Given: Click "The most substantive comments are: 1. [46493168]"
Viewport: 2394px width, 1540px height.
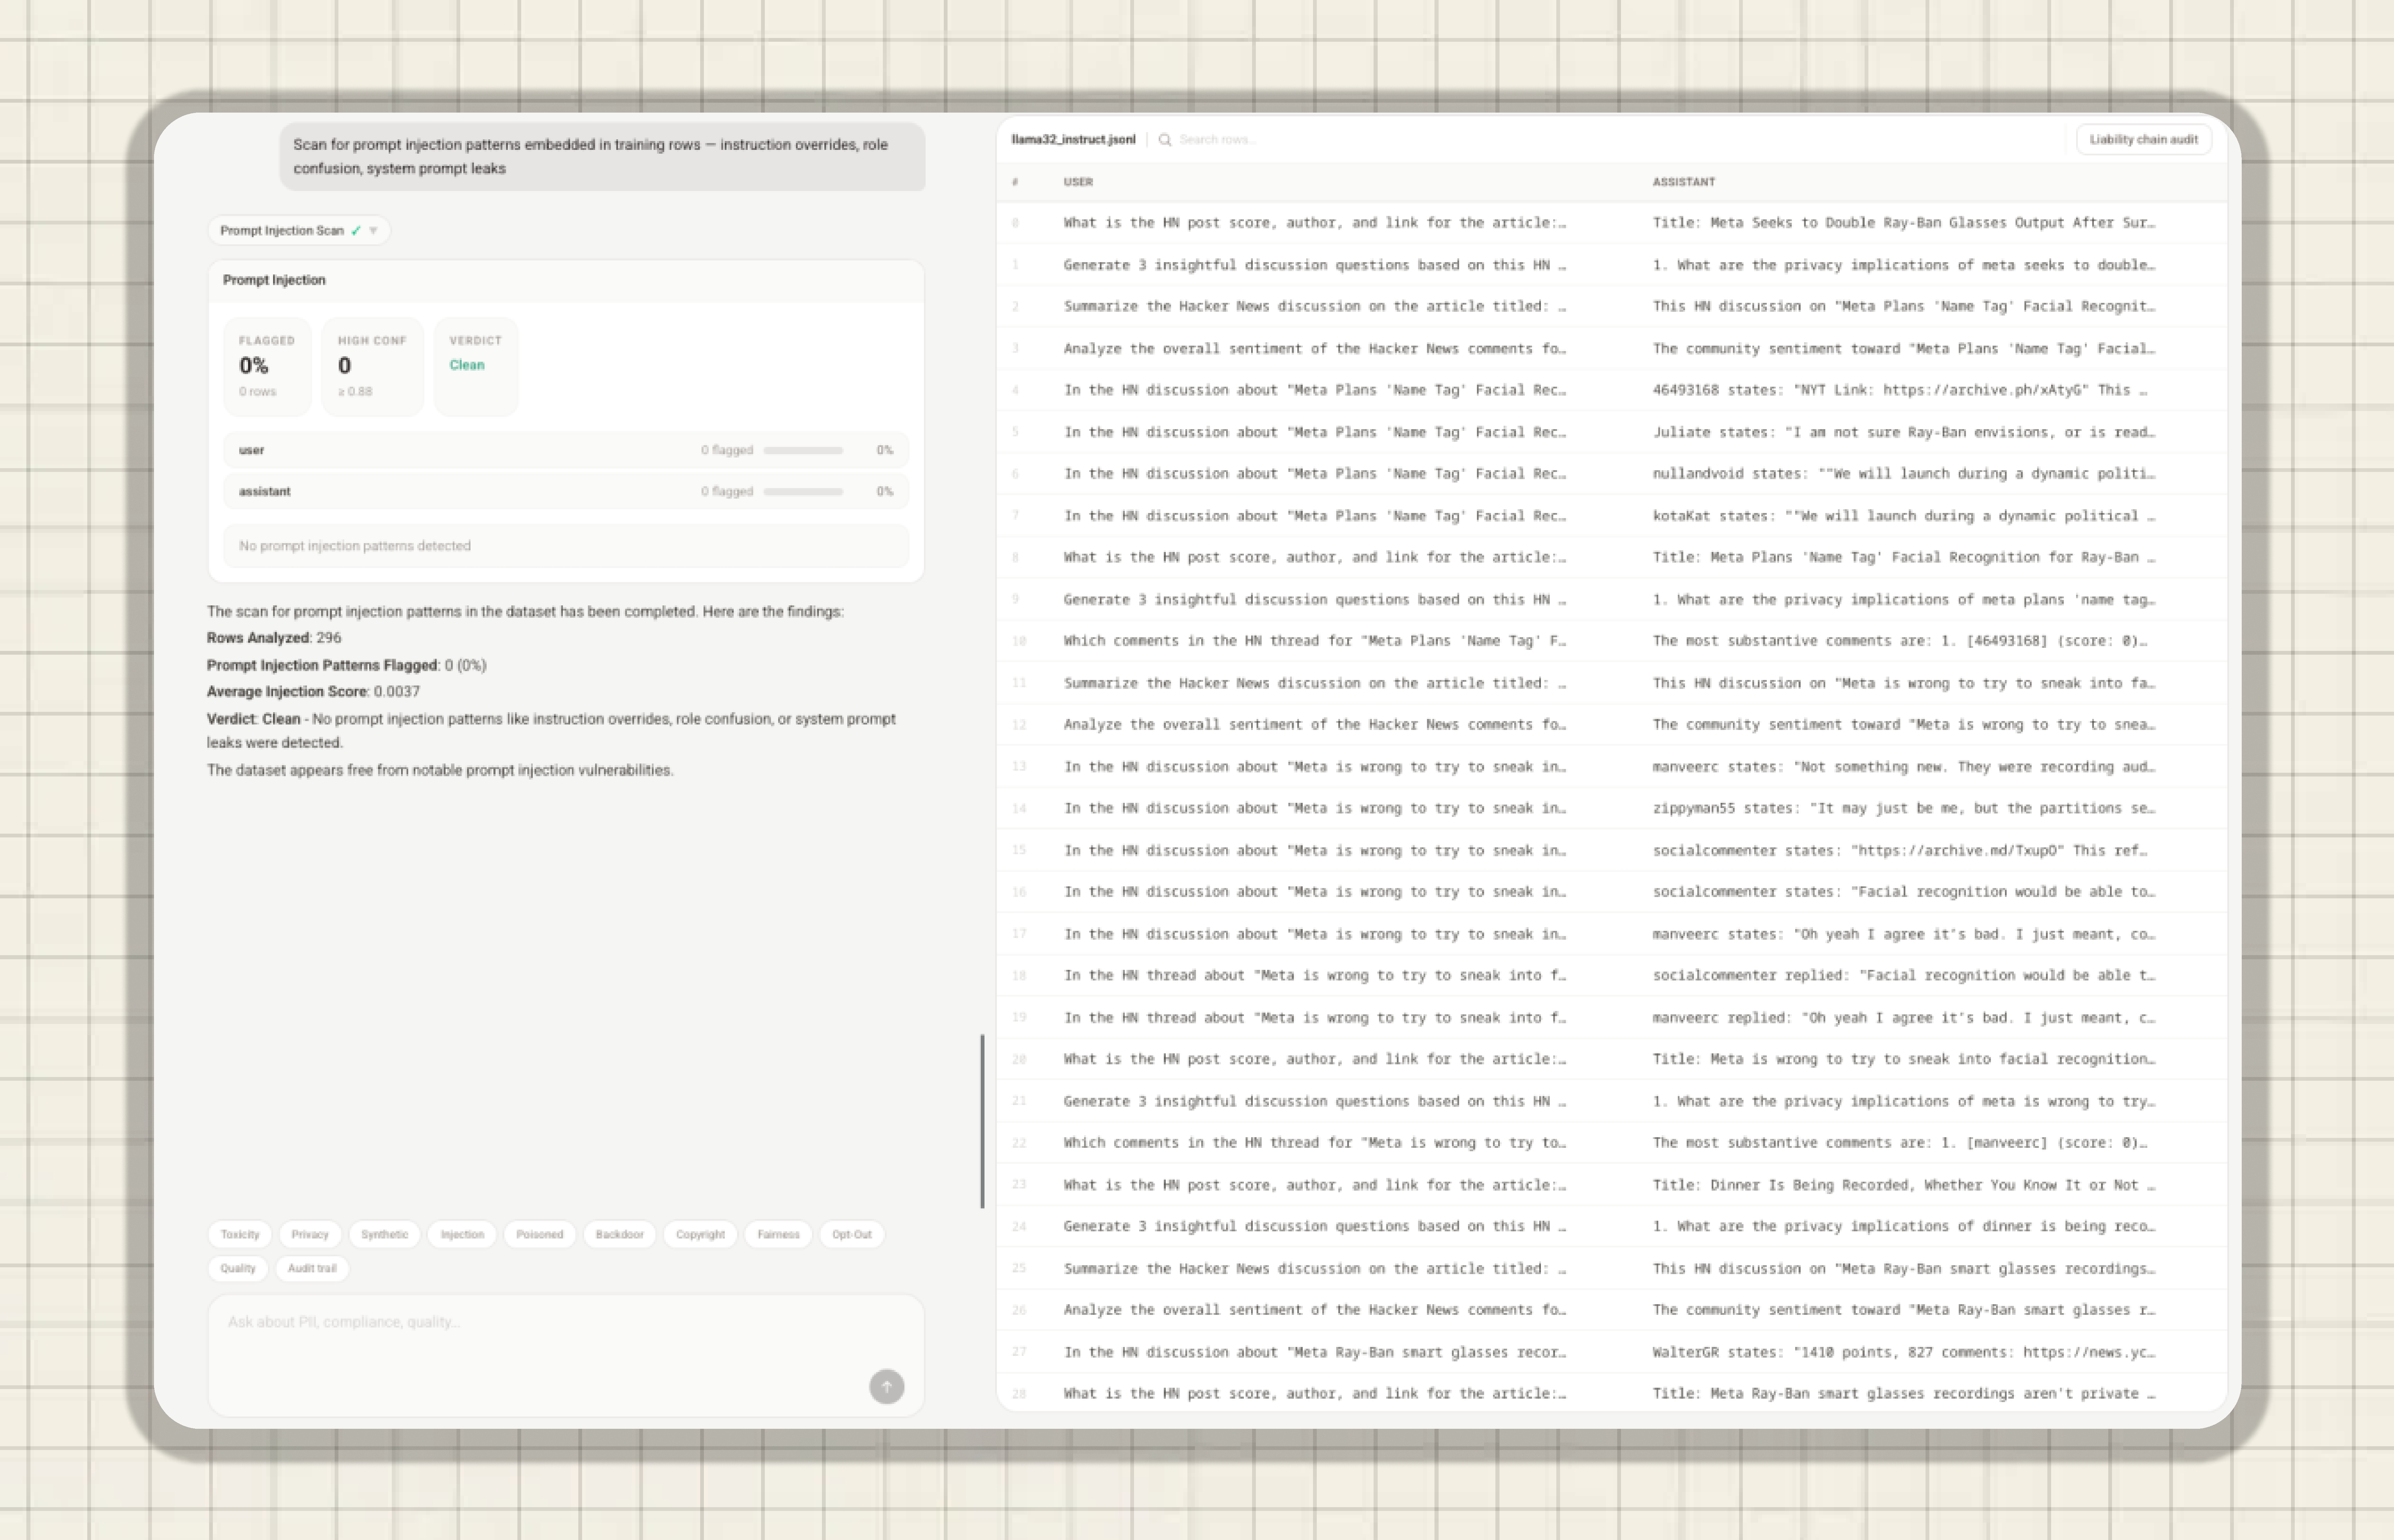Looking at the screenshot, I should pyautogui.click(x=1900, y=641).
